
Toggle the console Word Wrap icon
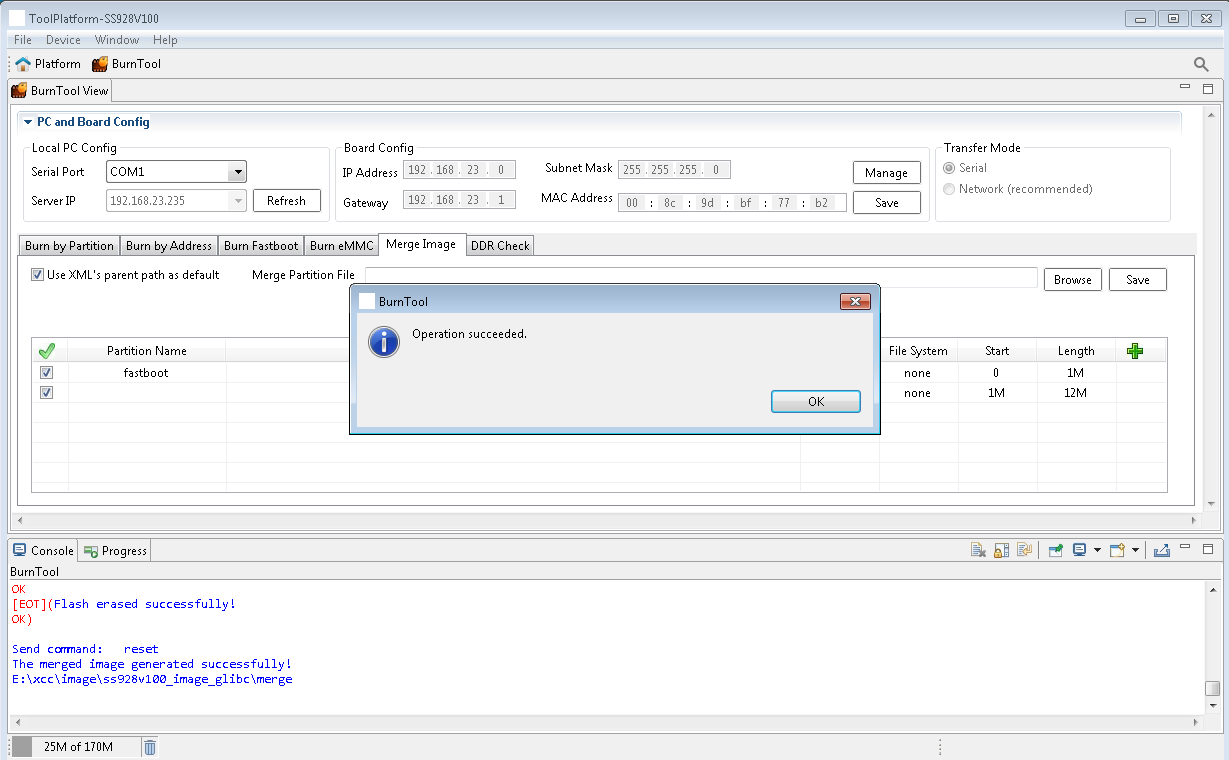[x=1024, y=550]
